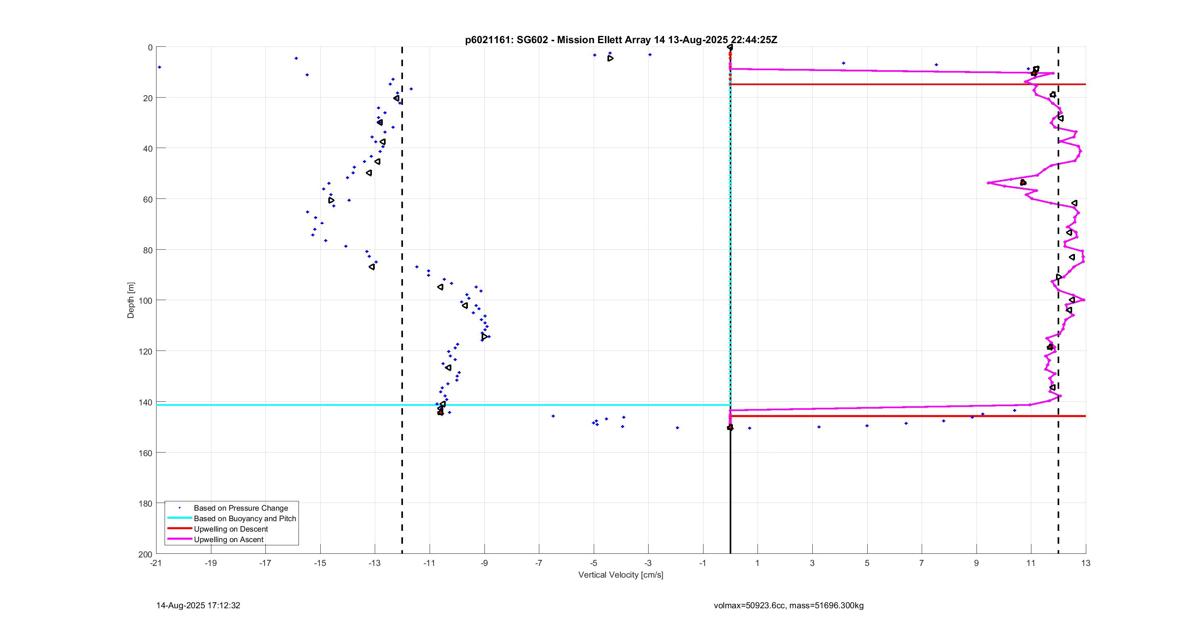This screenshot has width=1200, height=622.
Task: Click depth axis tick label '180'
Action: click(x=145, y=503)
